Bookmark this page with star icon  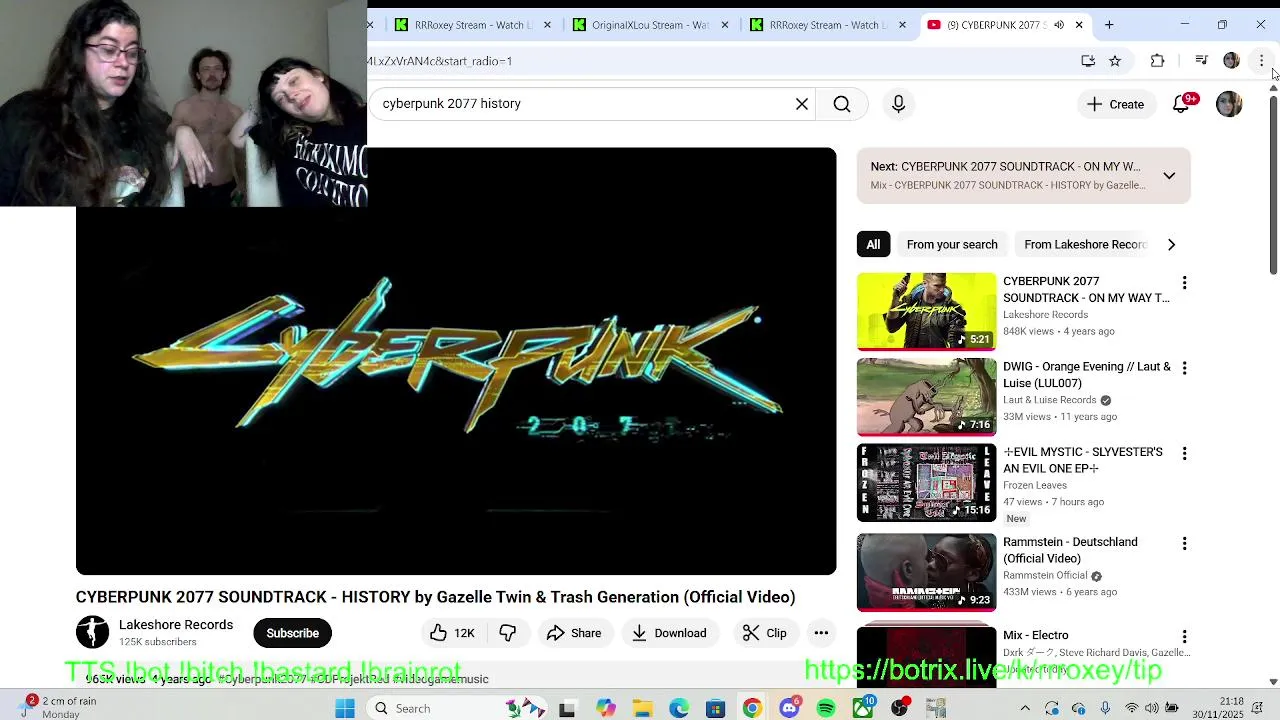1115,61
